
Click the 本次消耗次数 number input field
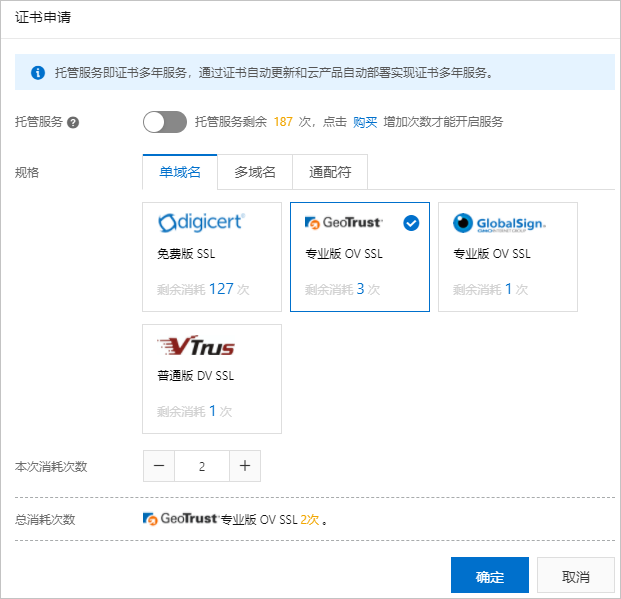click(202, 466)
